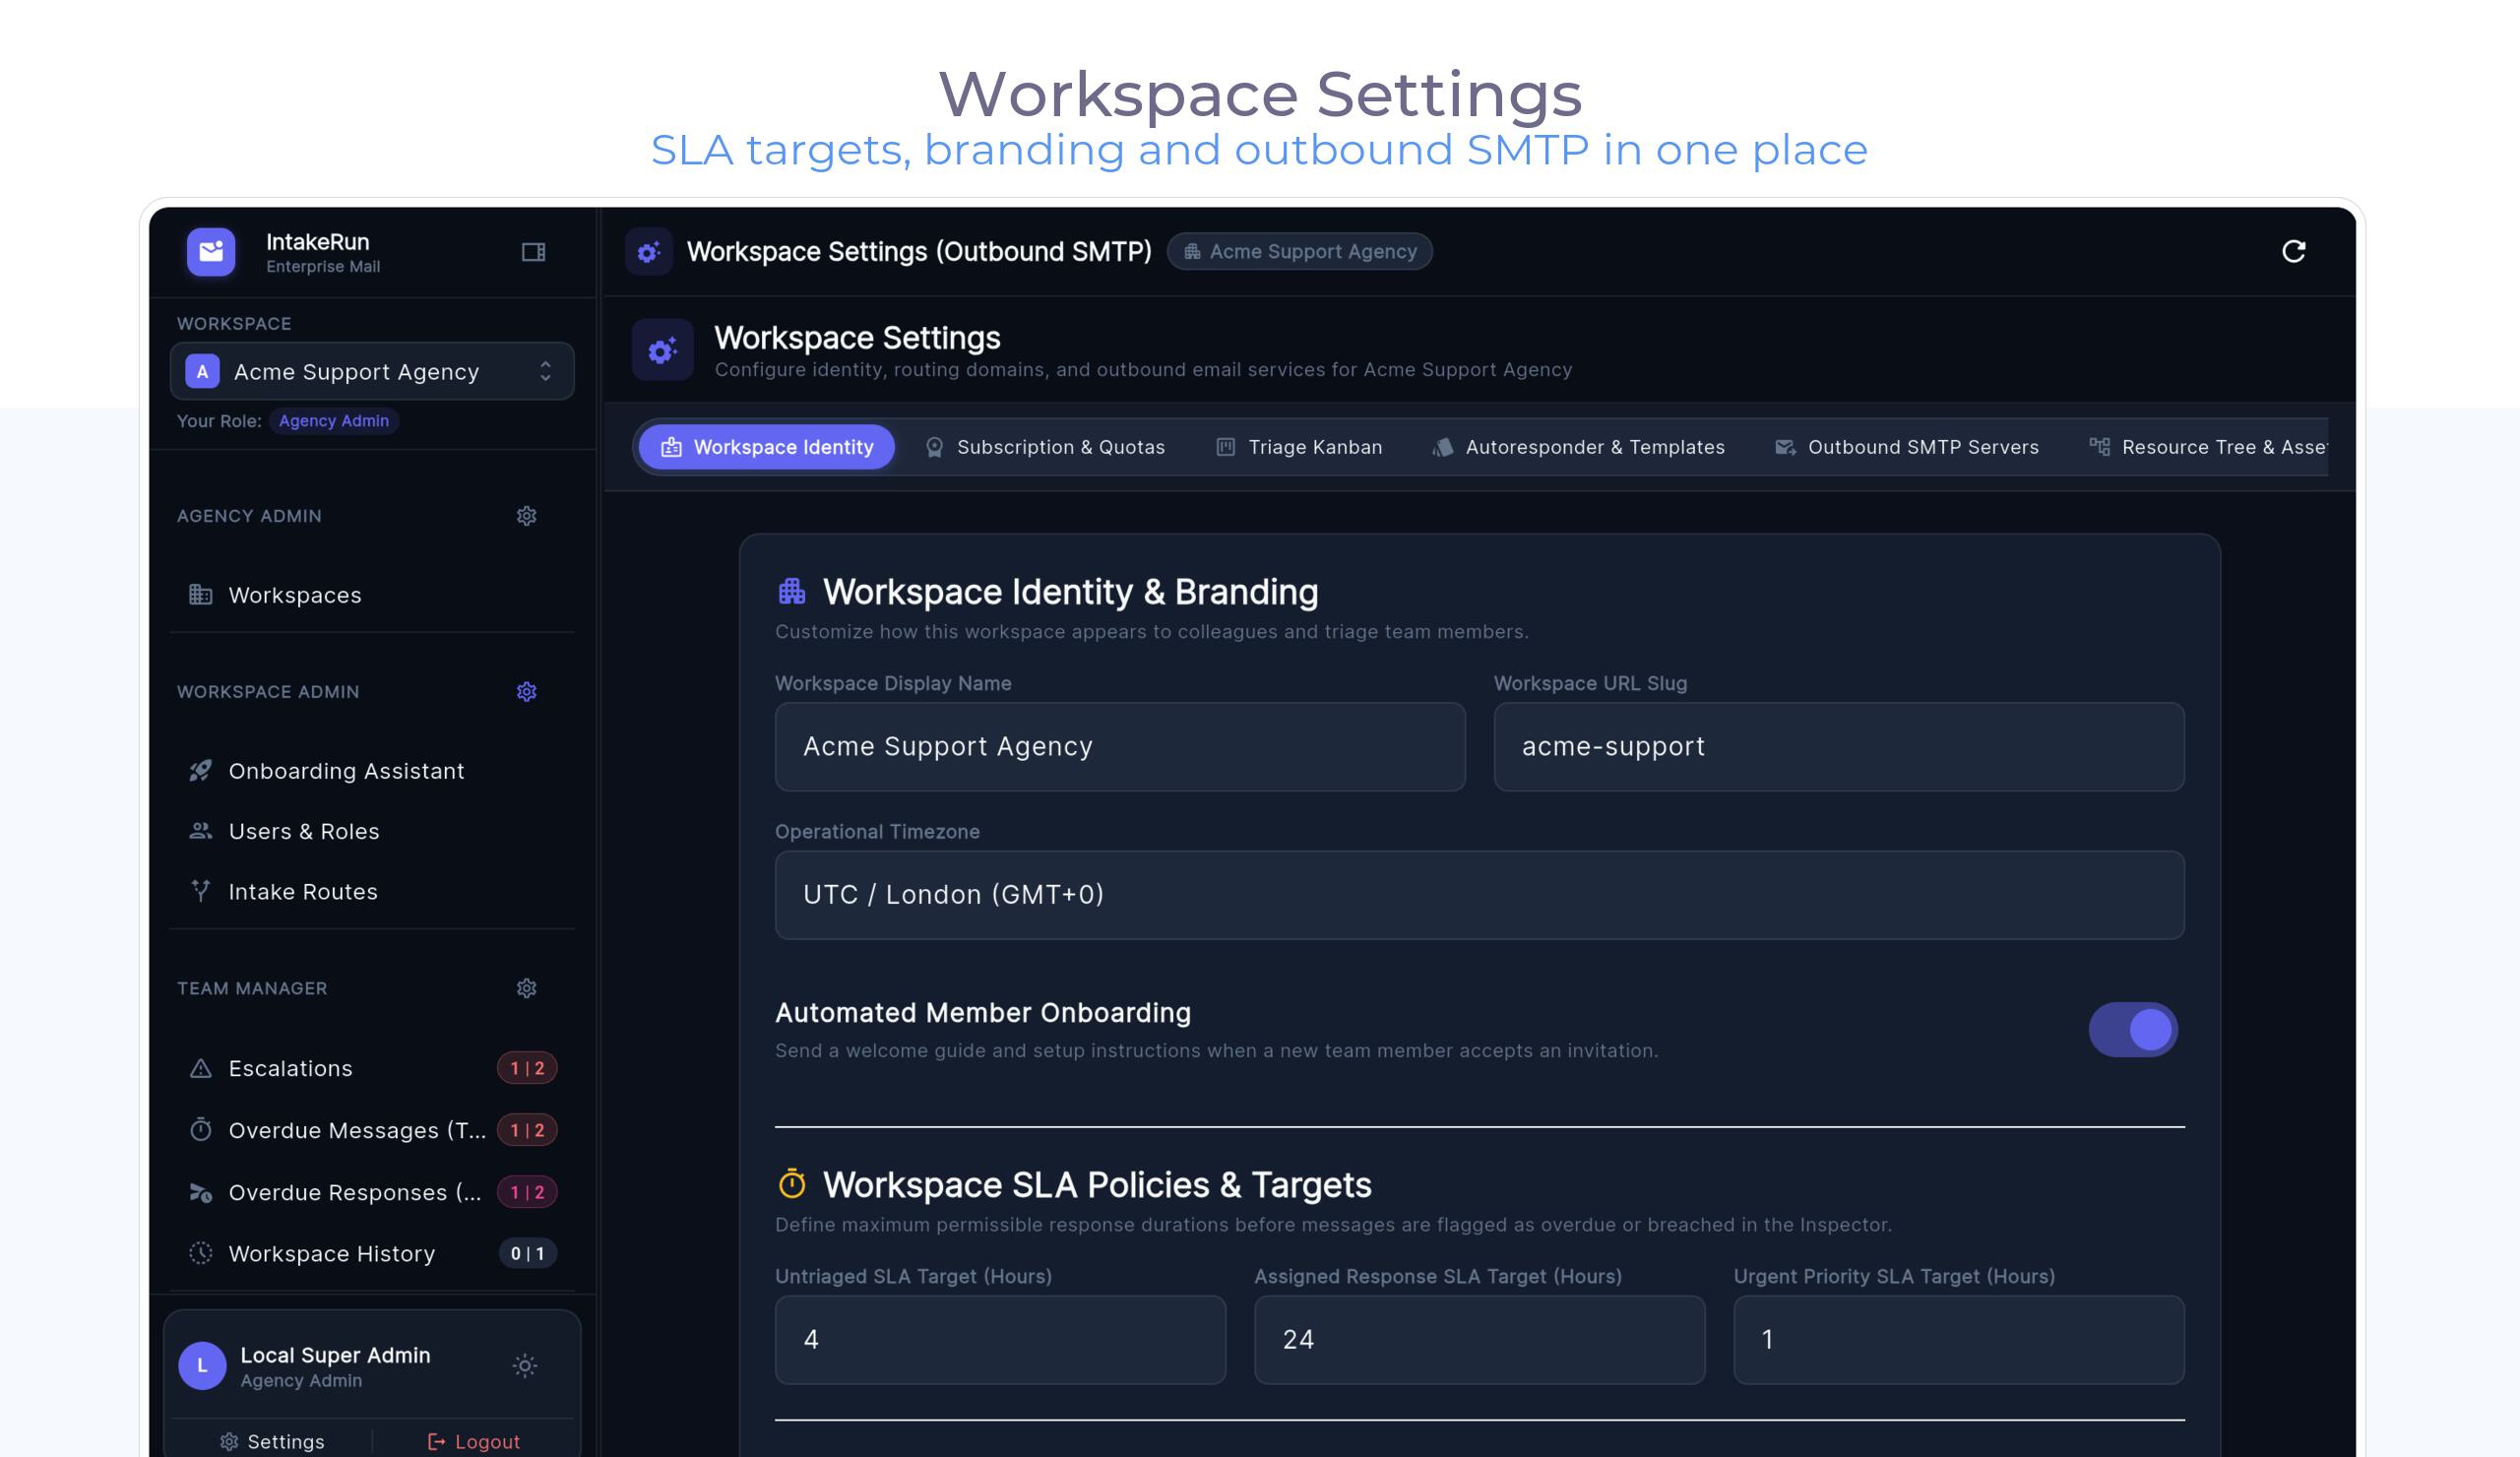Refresh workspace settings with the reload icon

pos(2293,251)
